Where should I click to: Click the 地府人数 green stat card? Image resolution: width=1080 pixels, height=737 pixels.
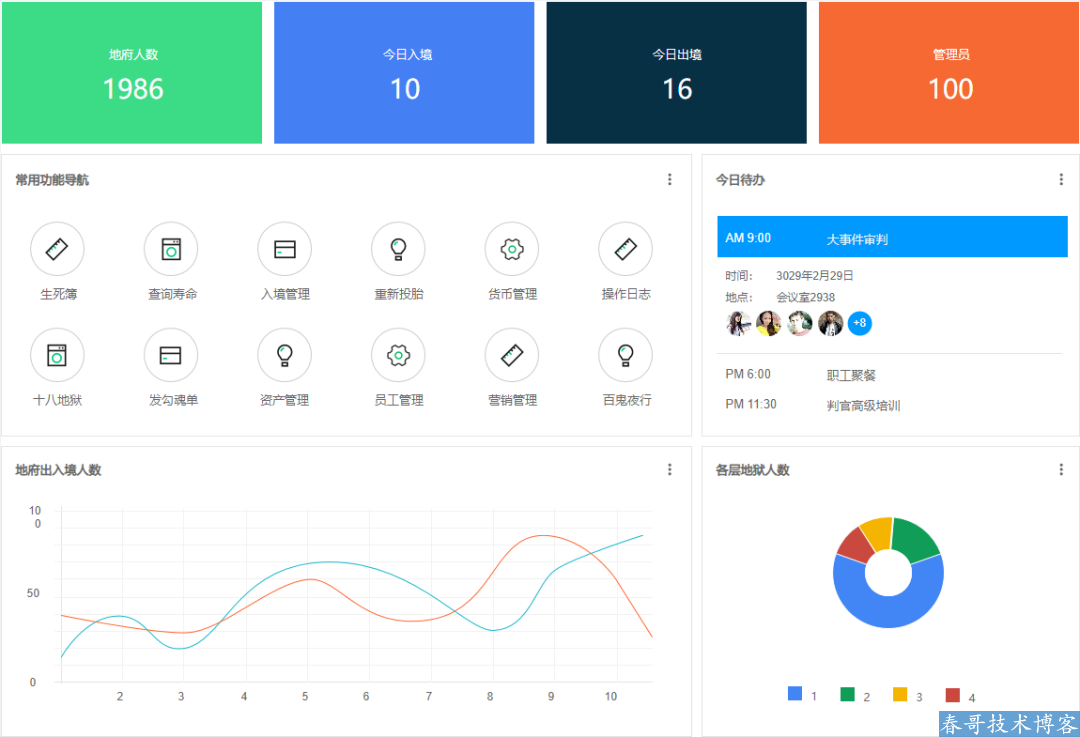coord(132,73)
